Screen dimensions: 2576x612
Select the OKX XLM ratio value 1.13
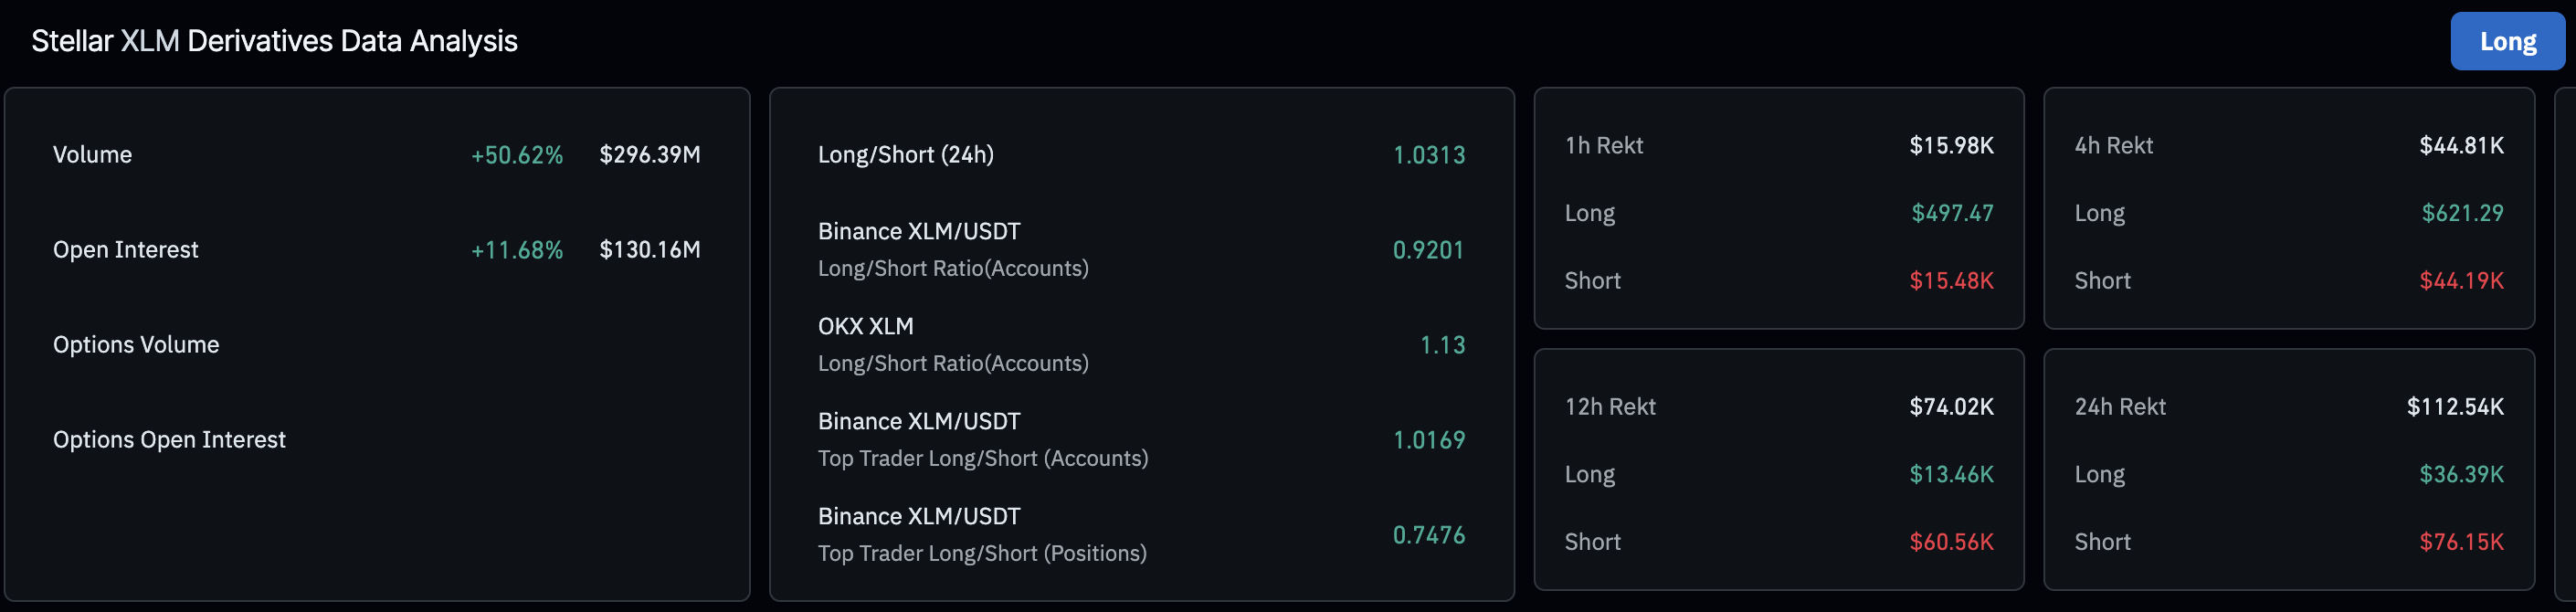point(1444,344)
